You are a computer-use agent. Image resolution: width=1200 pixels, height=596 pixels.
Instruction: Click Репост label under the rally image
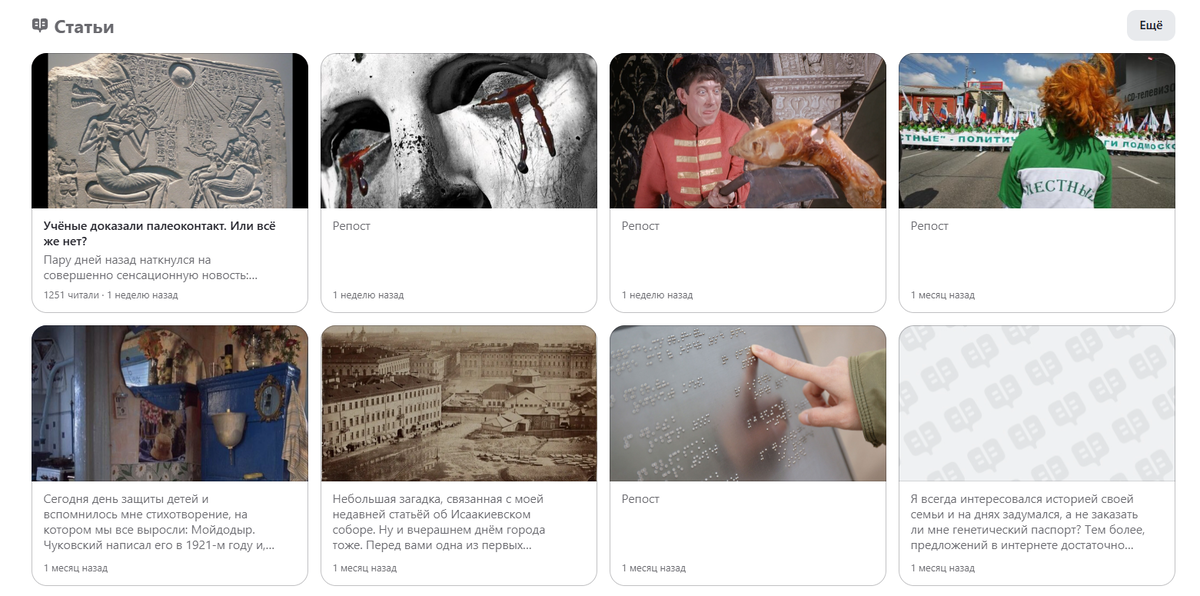930,226
